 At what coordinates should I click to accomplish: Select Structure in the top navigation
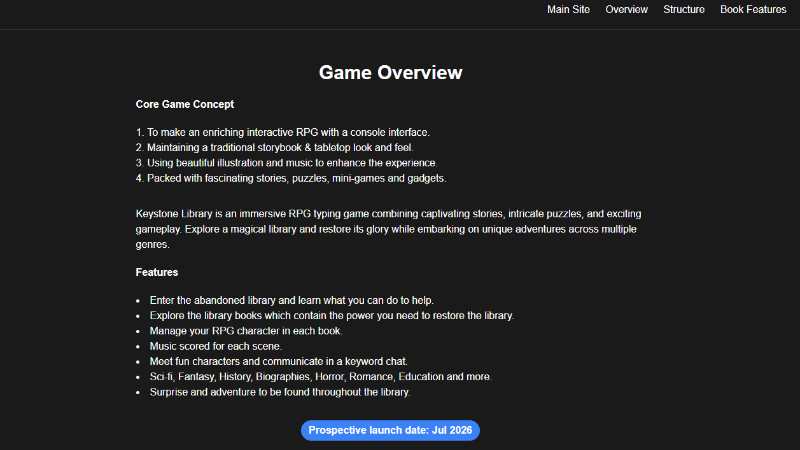click(x=684, y=10)
